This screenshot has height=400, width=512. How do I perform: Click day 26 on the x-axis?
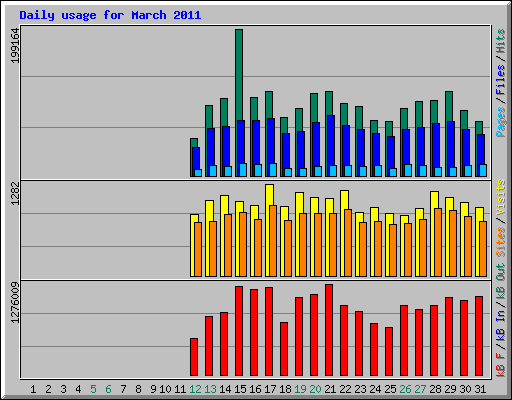click(405, 389)
